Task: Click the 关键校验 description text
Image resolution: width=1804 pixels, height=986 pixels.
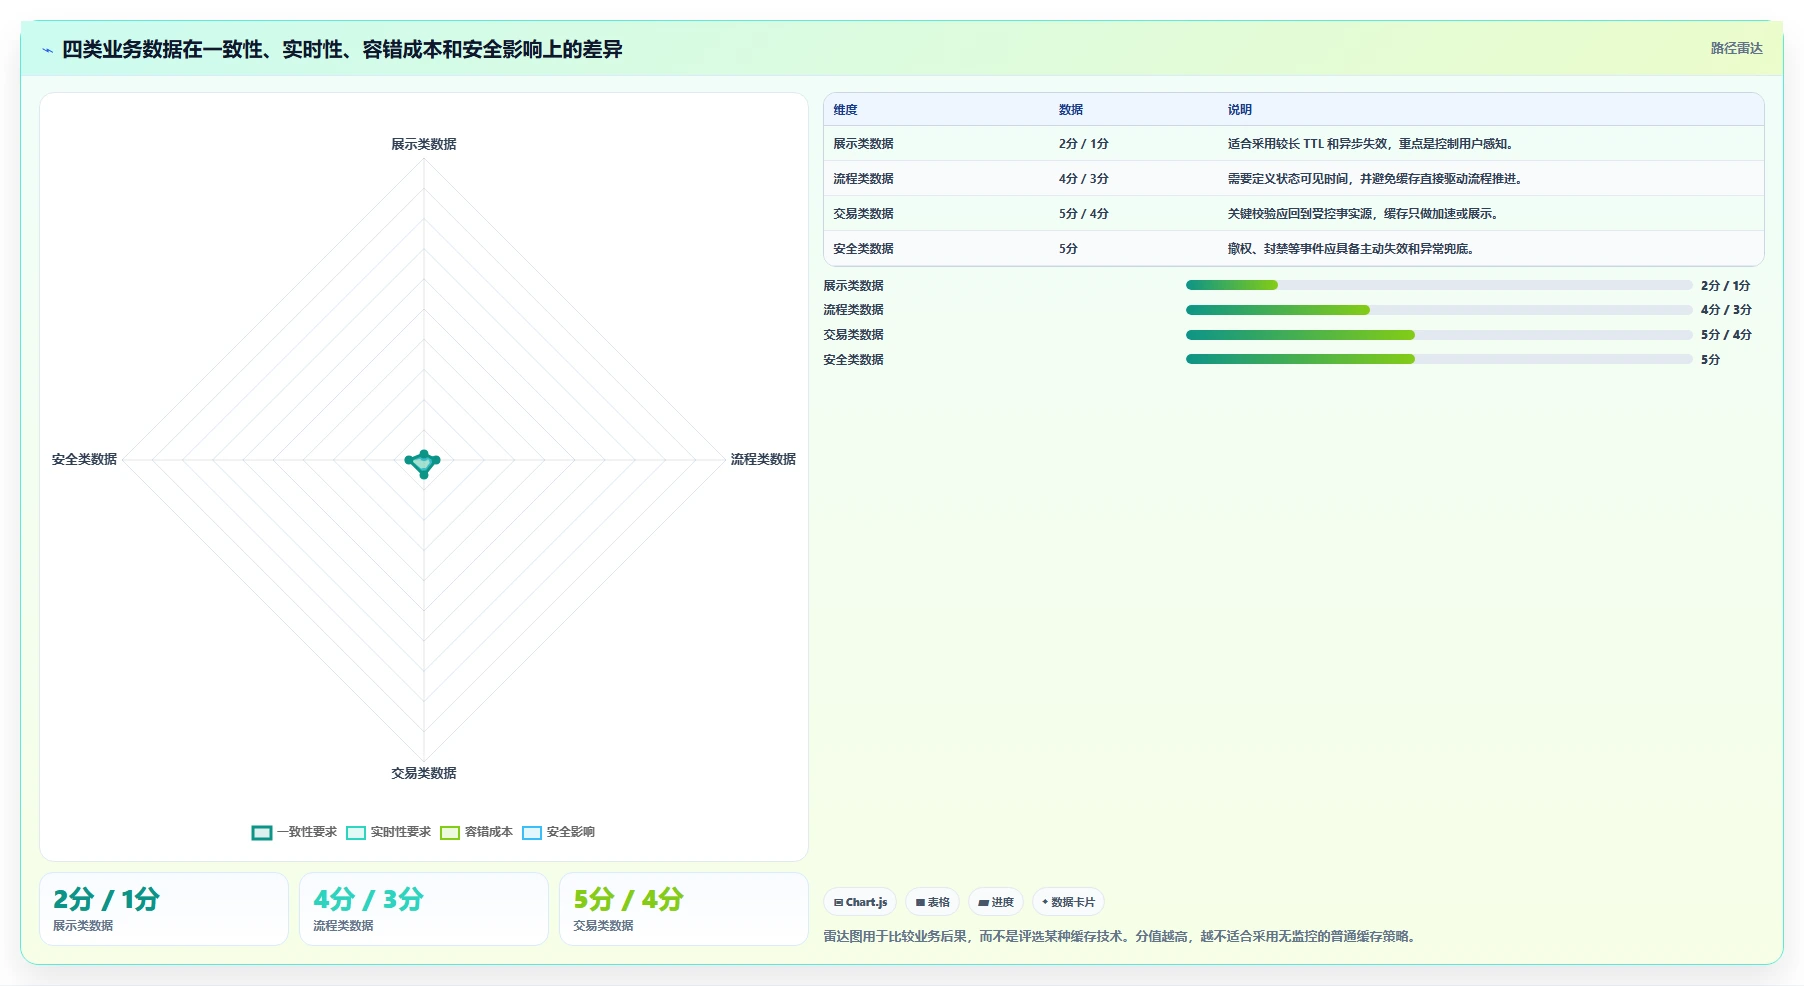Action: point(1364,214)
